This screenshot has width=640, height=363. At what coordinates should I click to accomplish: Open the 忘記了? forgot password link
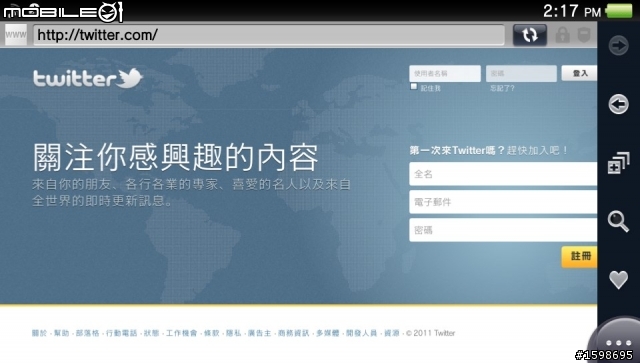[x=502, y=88]
